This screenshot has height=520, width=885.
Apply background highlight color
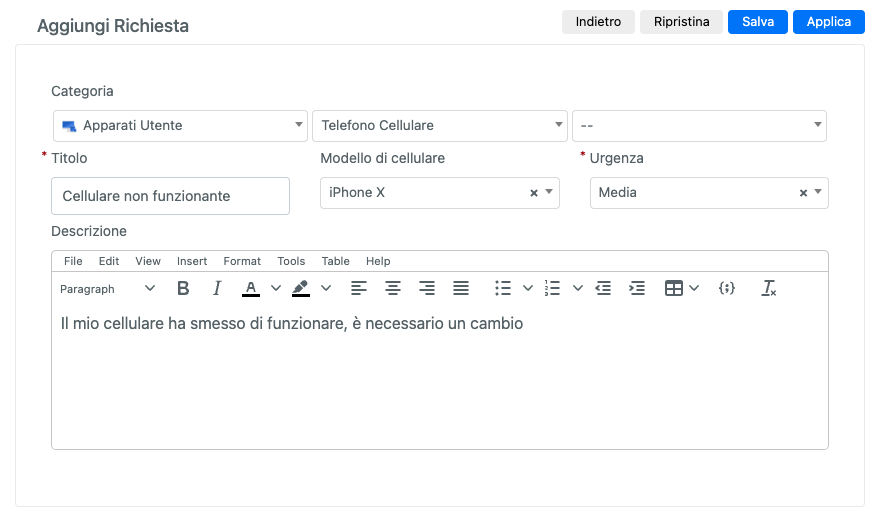(301, 289)
